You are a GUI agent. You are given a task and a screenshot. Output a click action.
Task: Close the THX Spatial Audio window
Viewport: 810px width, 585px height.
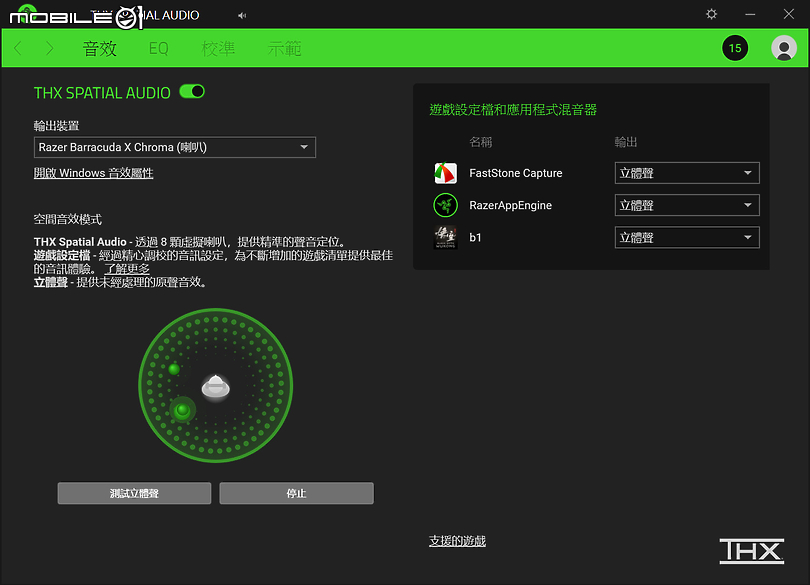tap(788, 14)
